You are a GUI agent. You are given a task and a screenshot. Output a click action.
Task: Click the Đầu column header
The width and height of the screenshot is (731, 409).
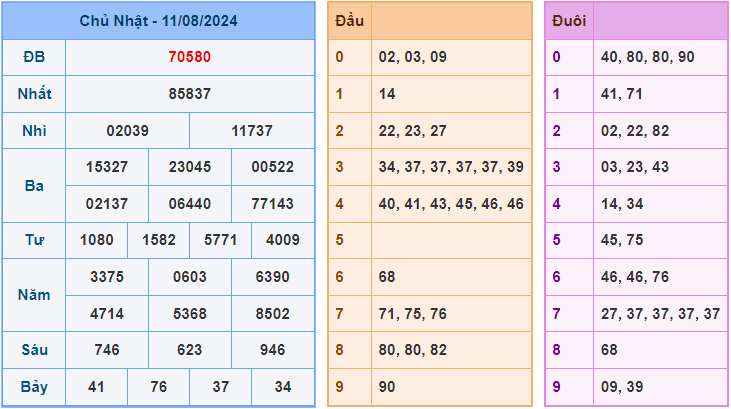350,20
